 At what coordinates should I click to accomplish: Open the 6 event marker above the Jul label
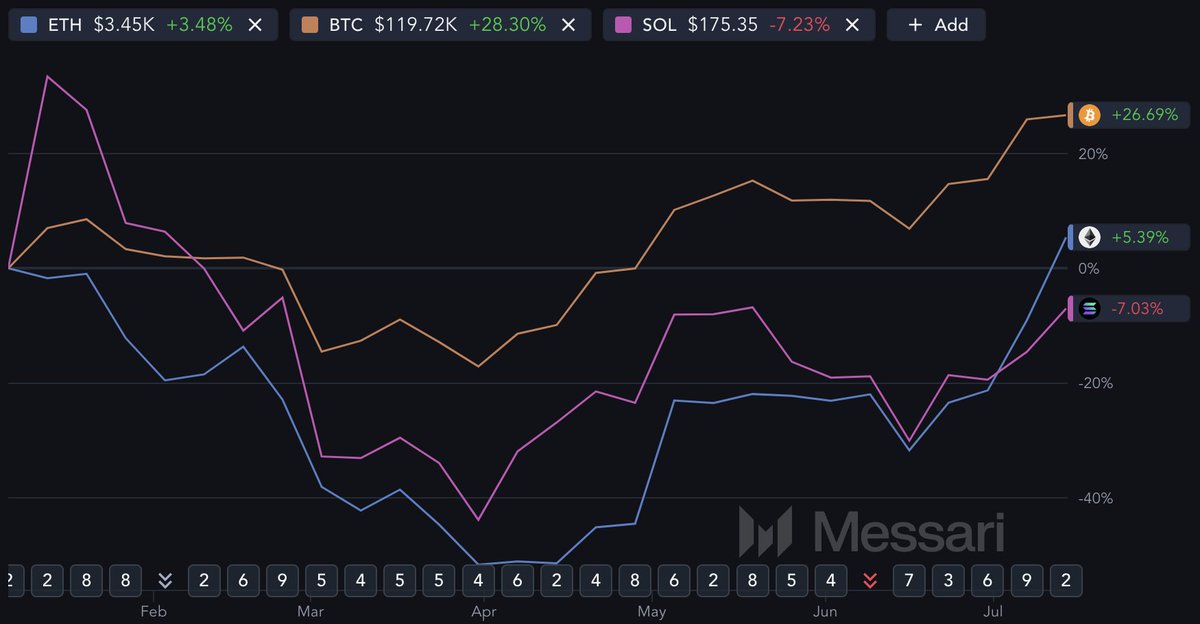click(x=987, y=580)
